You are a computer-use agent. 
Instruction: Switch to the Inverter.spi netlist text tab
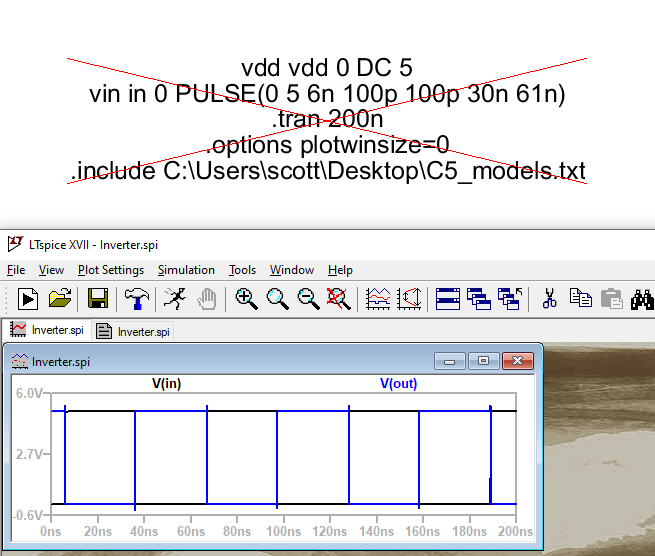pos(134,331)
